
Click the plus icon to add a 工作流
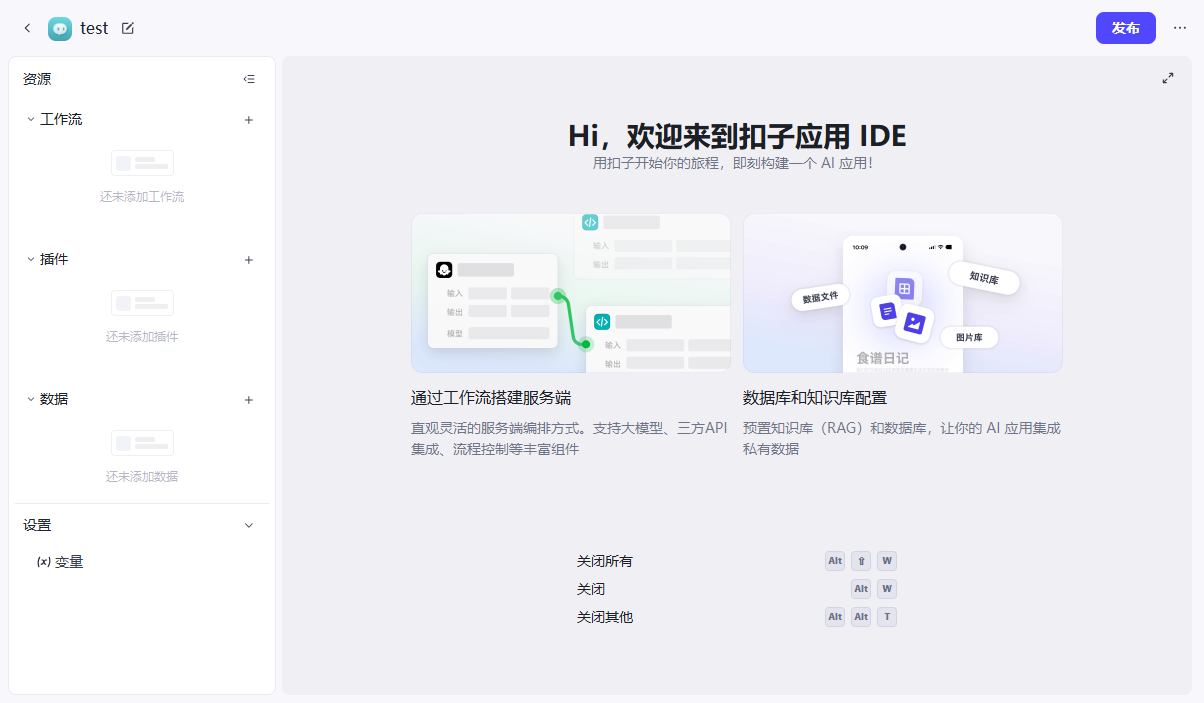pos(248,119)
